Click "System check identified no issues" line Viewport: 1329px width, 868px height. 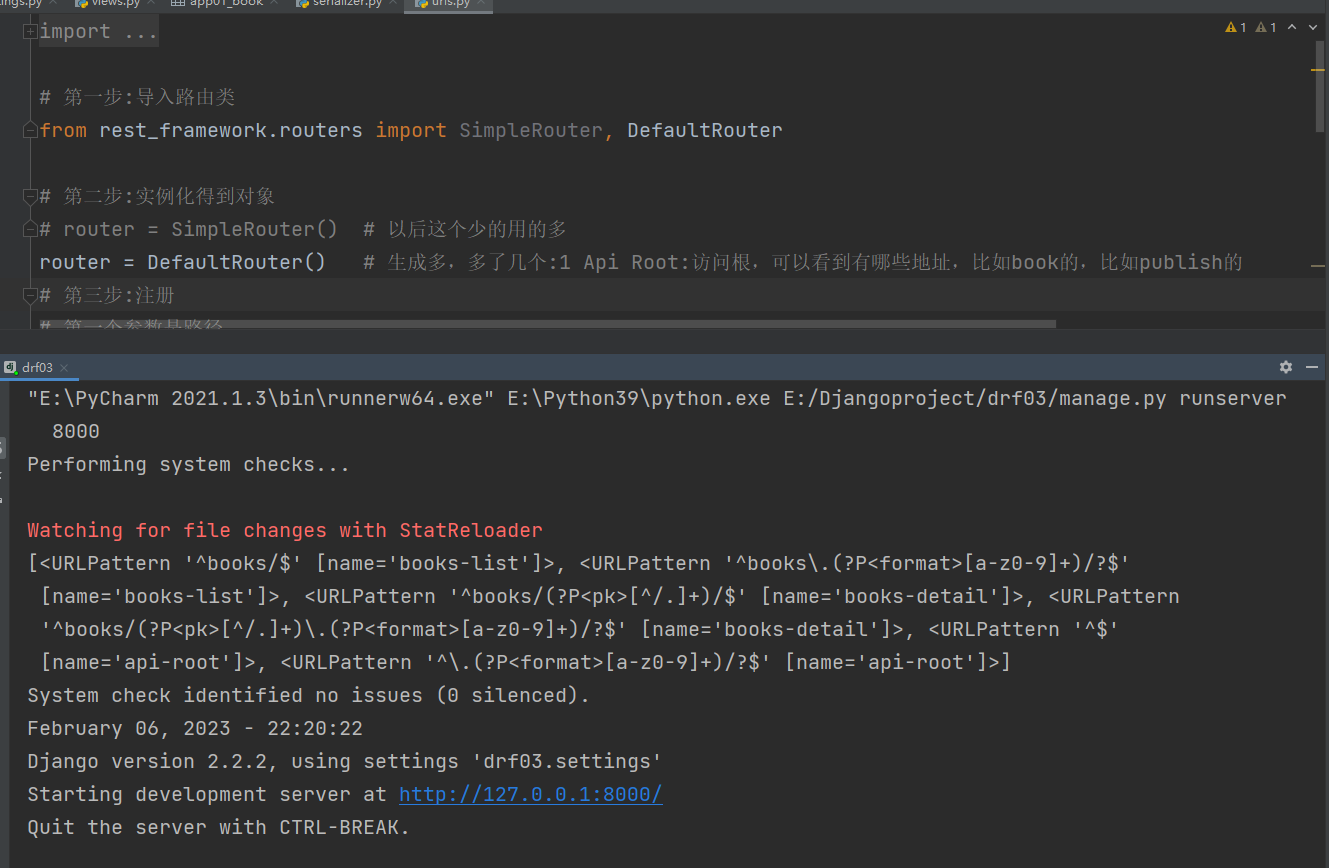[x=309, y=696]
